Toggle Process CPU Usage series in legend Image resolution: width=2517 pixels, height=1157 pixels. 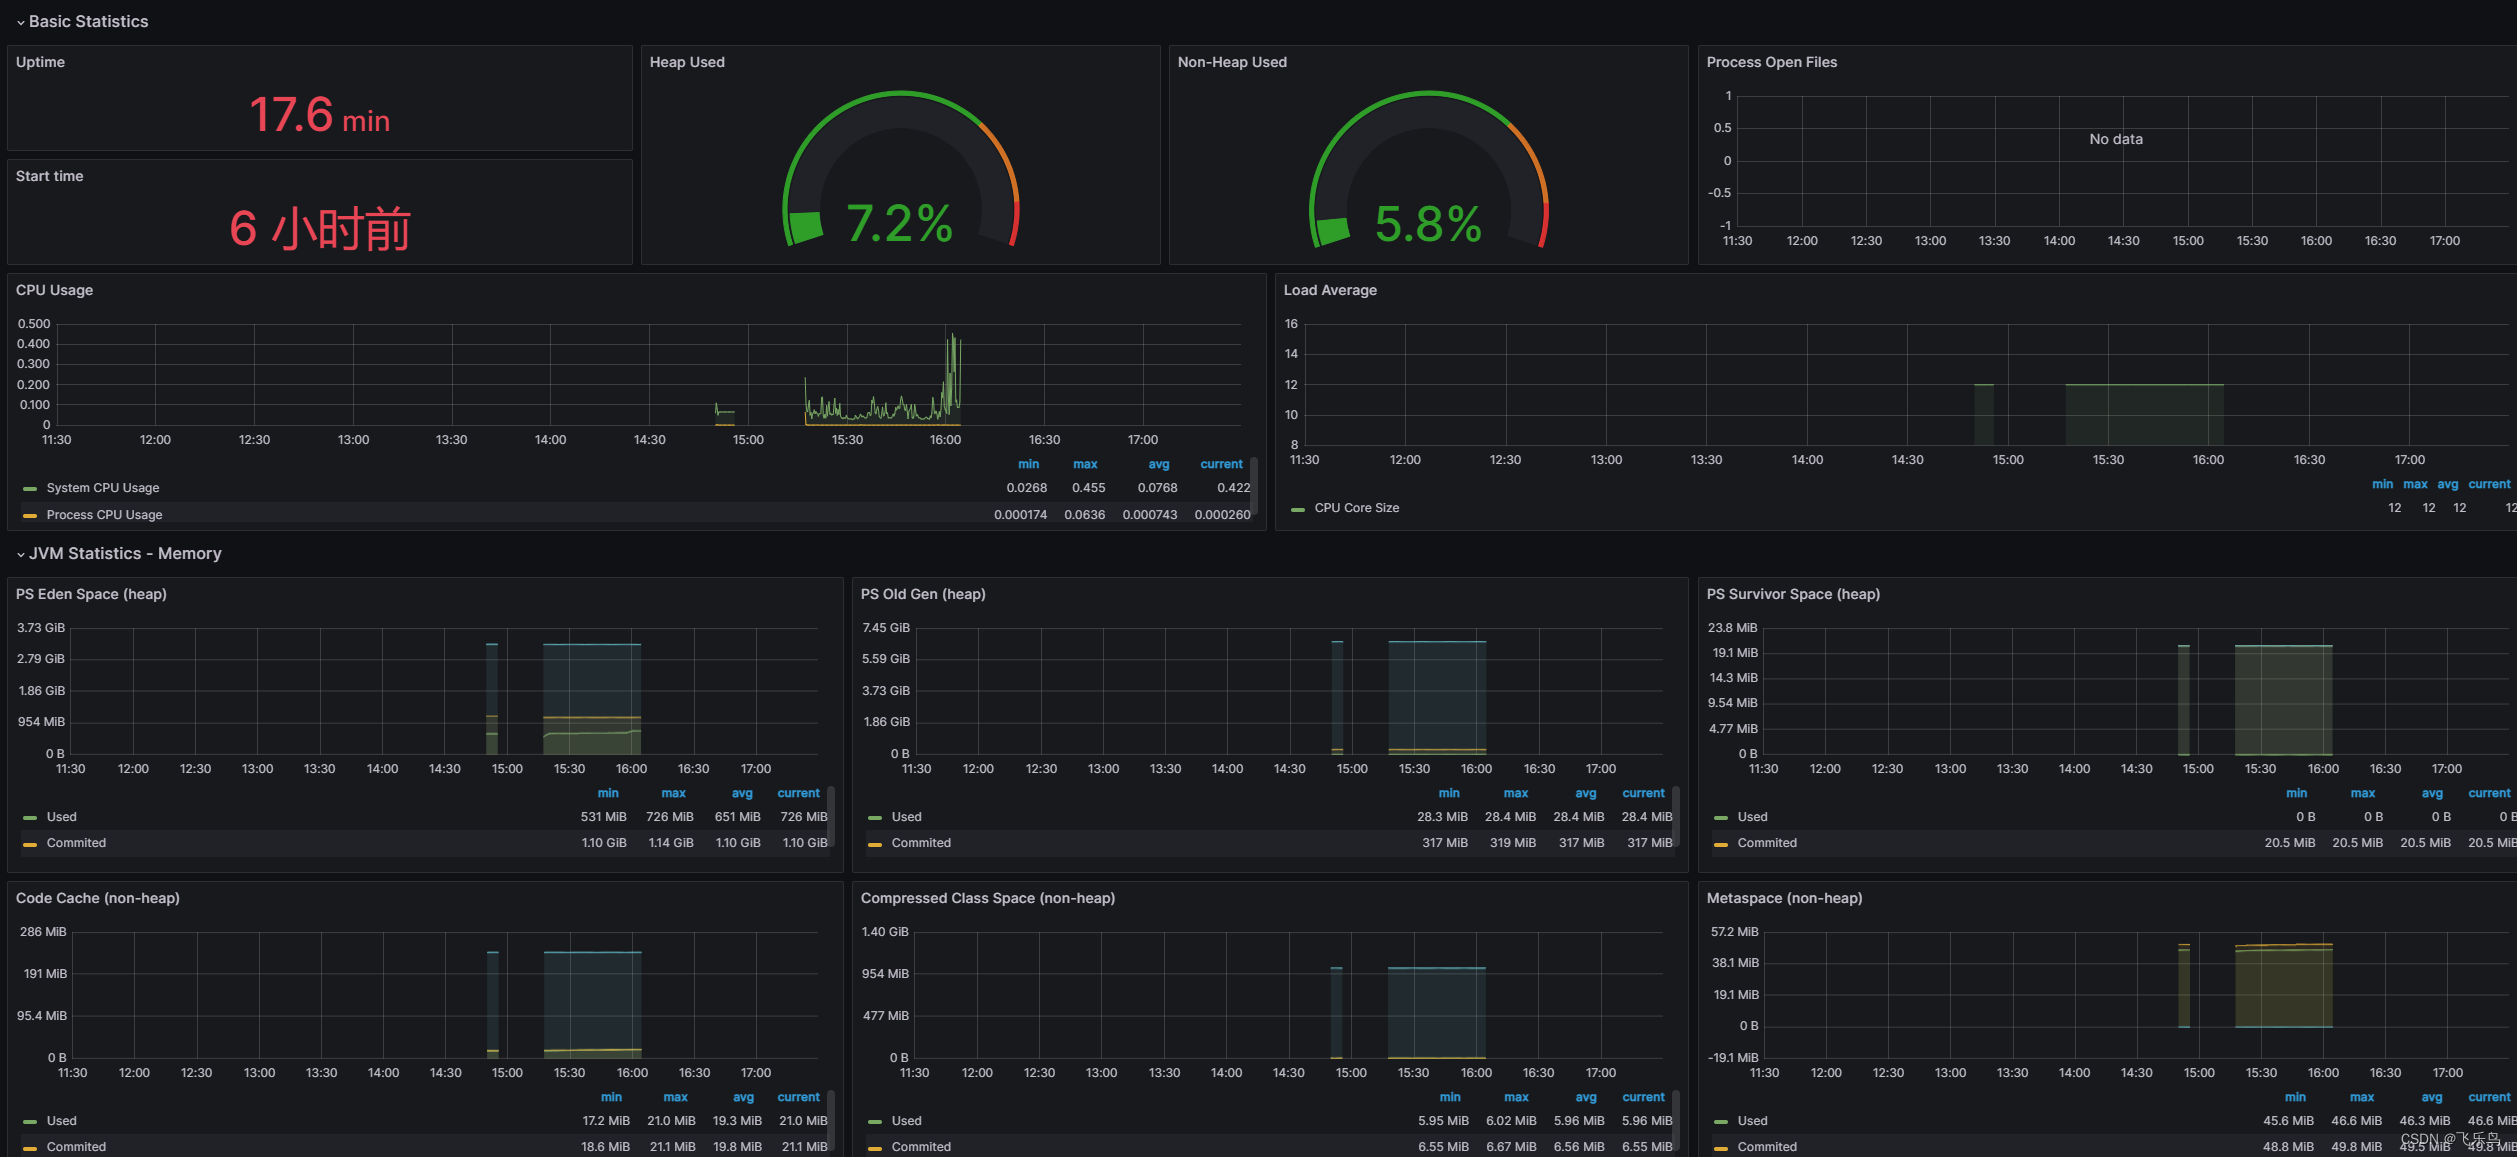(x=104, y=515)
